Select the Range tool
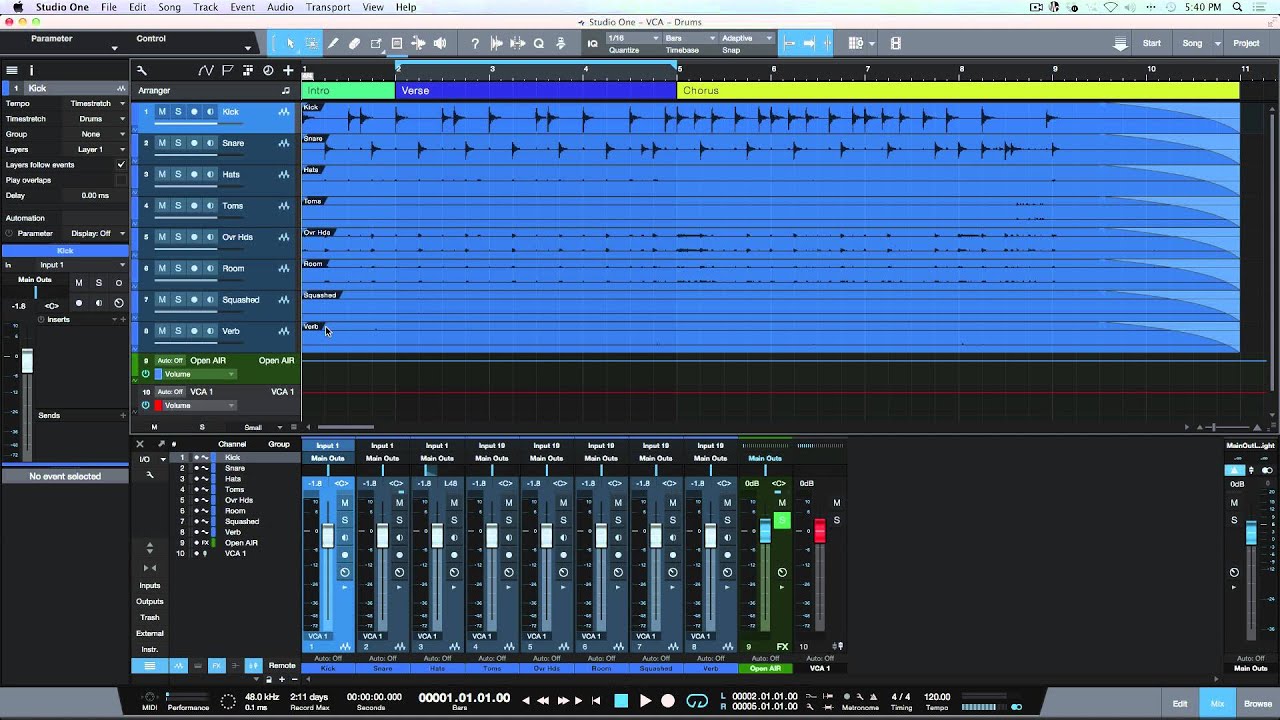 pos(312,43)
